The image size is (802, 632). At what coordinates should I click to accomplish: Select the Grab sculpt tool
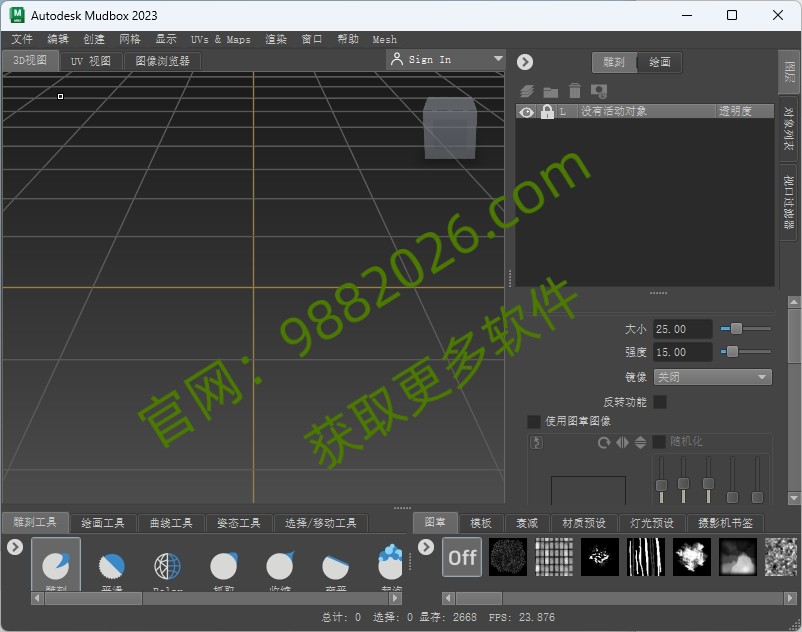224,566
